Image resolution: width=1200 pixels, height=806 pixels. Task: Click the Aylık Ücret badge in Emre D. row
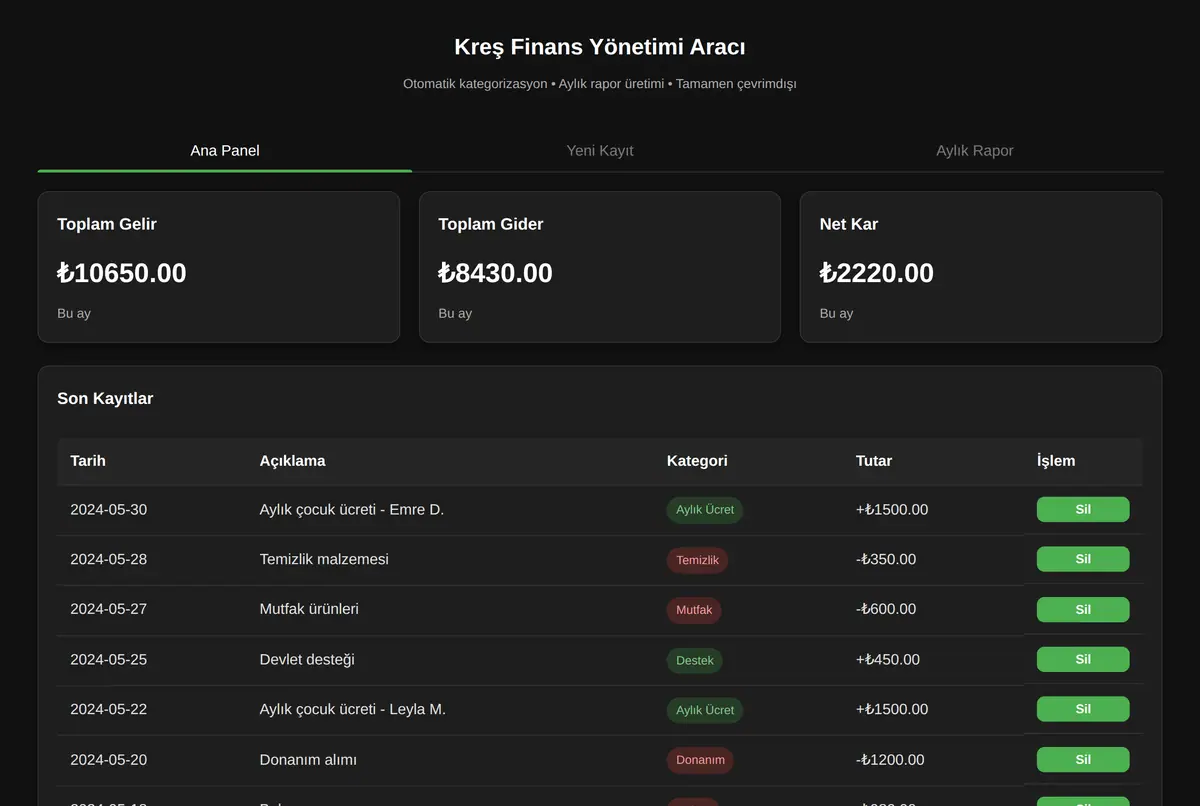pyautogui.click(x=705, y=510)
